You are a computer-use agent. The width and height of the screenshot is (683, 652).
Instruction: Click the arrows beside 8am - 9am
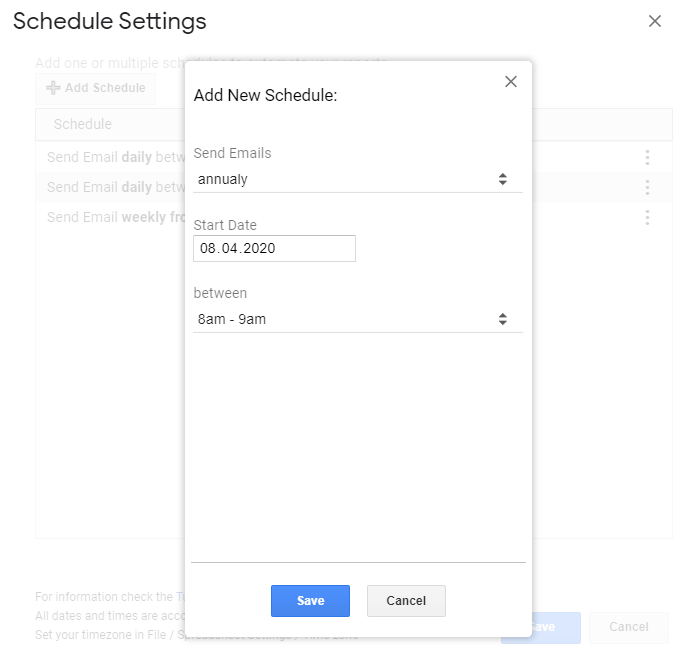point(503,319)
